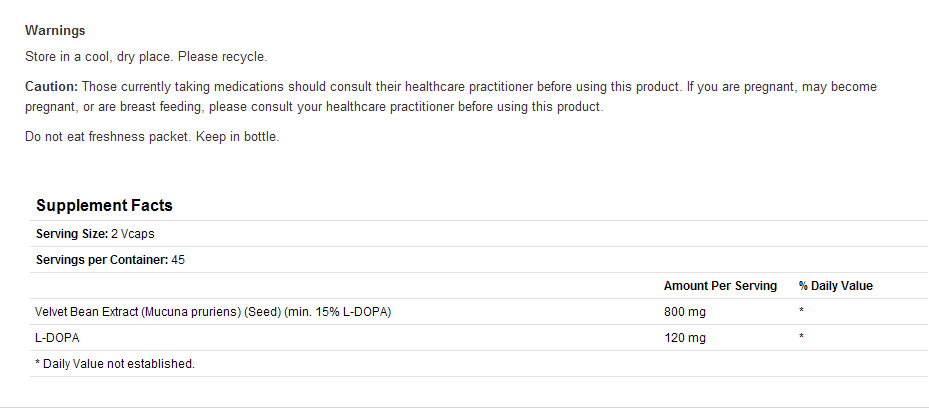Click the "800 mg" amount

(x=684, y=312)
